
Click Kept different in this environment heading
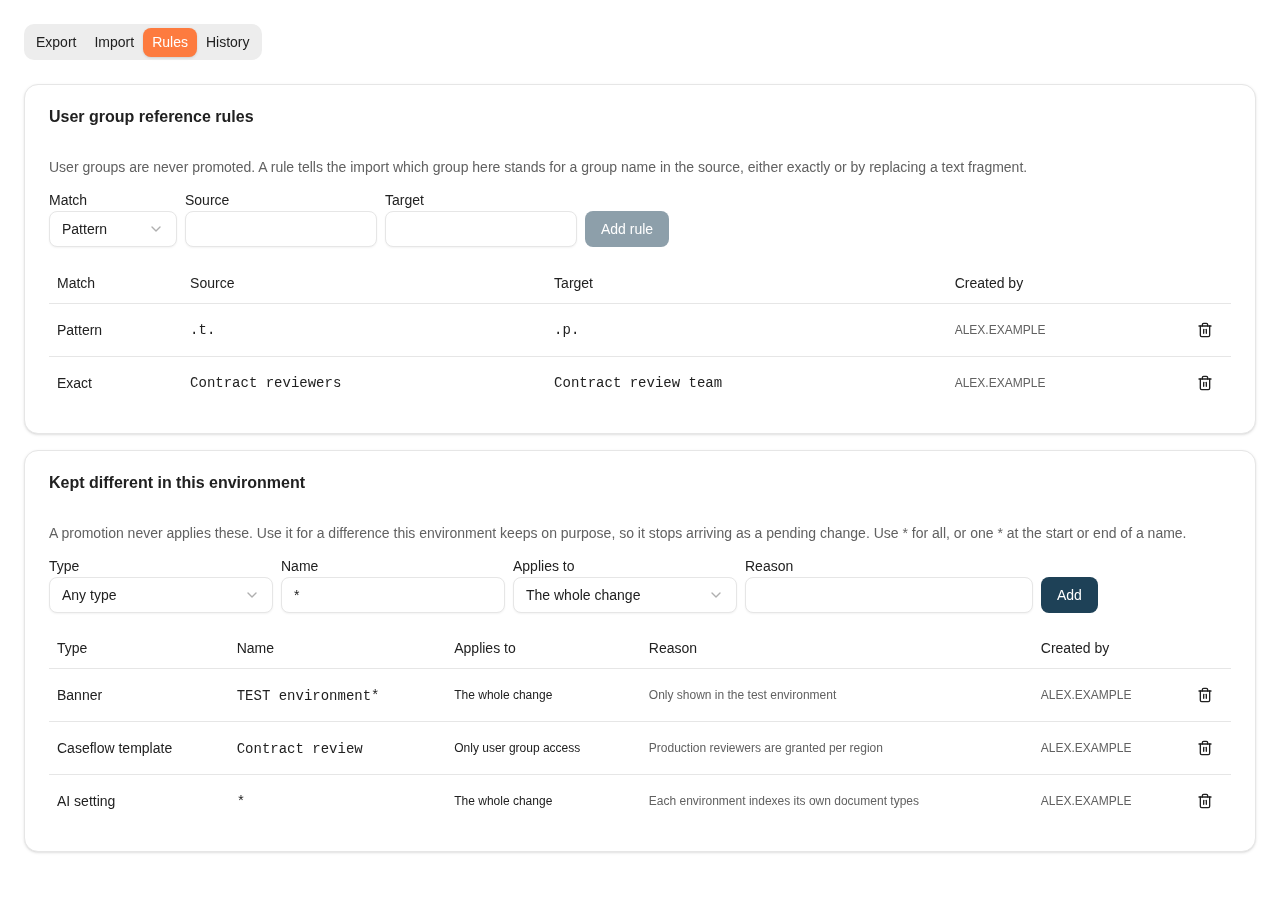[x=177, y=483]
